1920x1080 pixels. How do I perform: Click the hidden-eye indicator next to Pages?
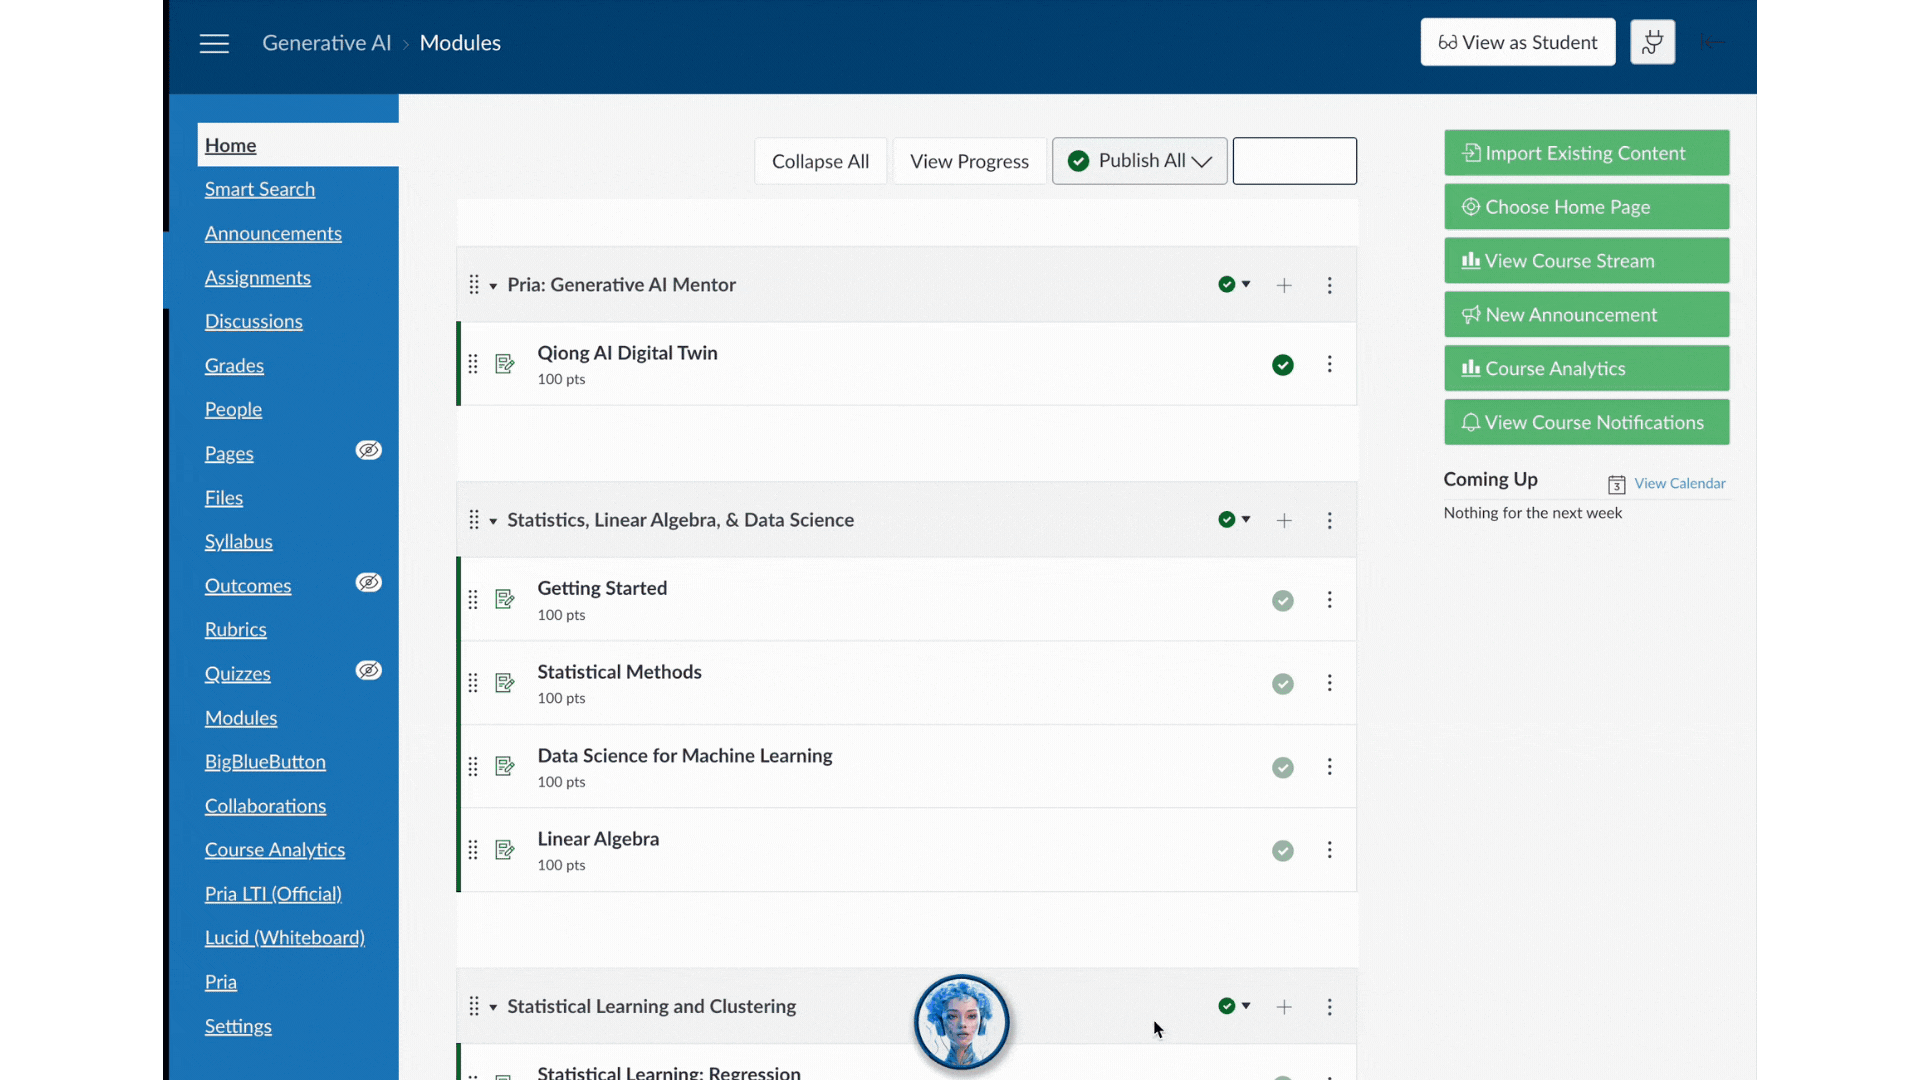tap(368, 450)
